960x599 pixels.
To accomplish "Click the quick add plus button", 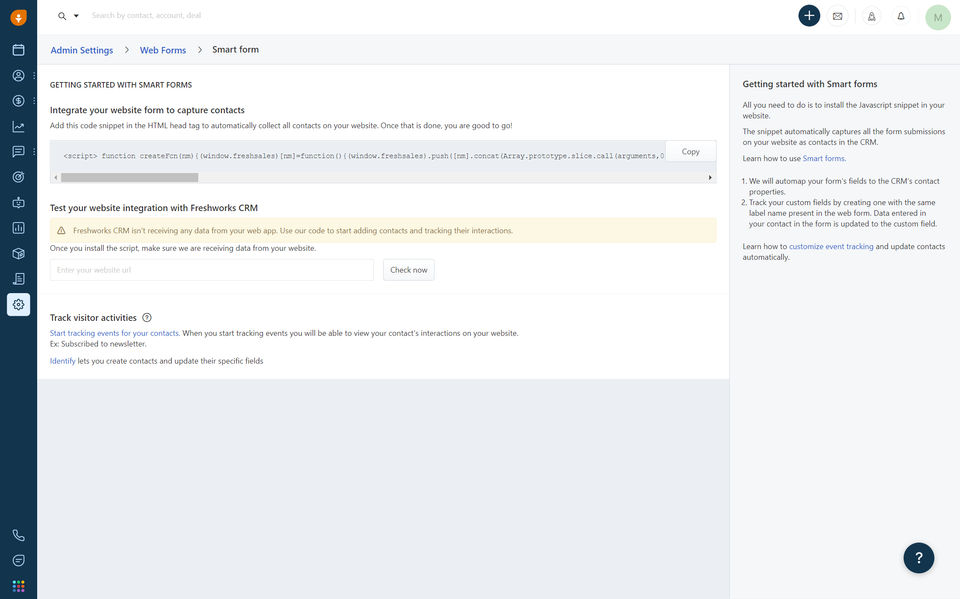I will pyautogui.click(x=809, y=16).
